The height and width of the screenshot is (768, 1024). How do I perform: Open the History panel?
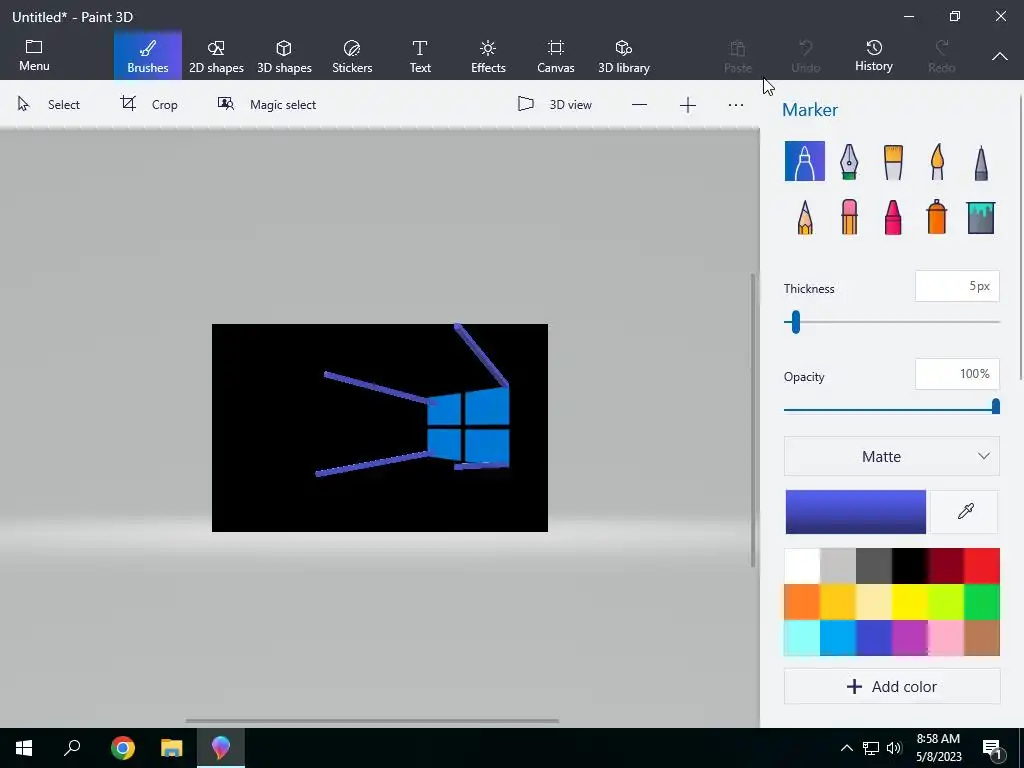pos(874,56)
